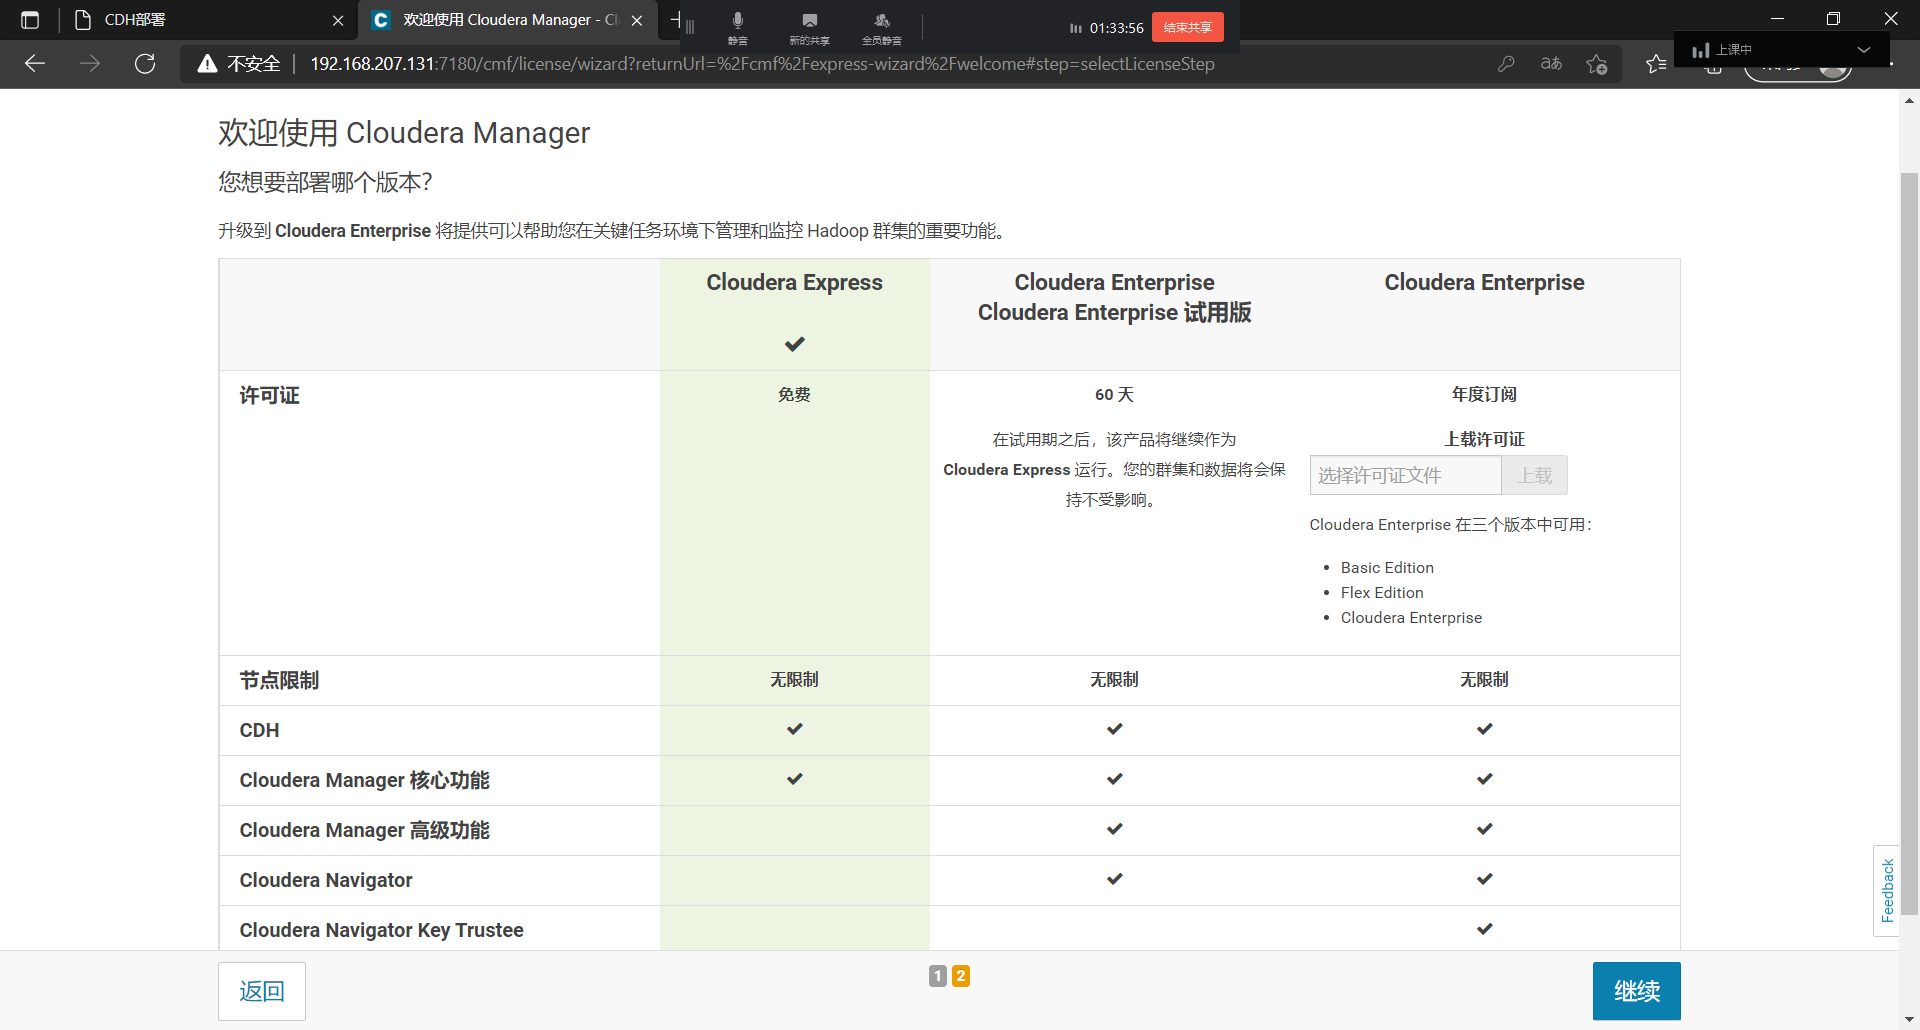
Task: Open the favorites list
Action: (1656, 64)
